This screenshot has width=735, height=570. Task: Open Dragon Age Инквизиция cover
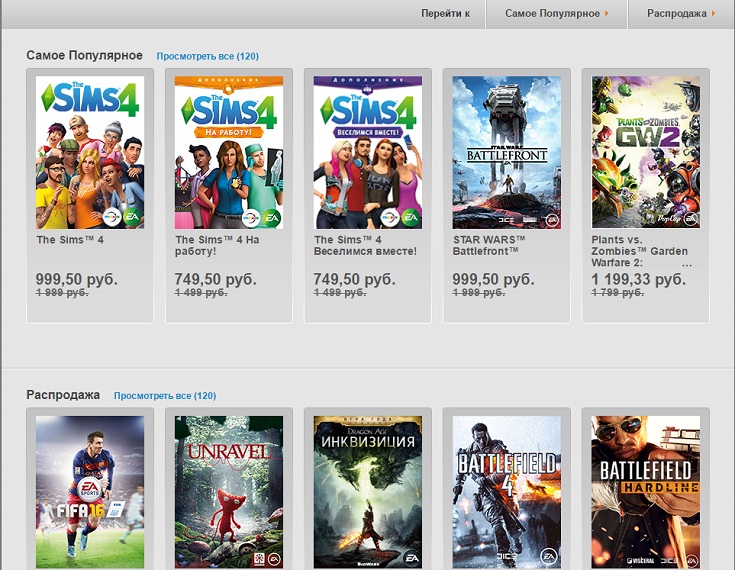(368, 492)
